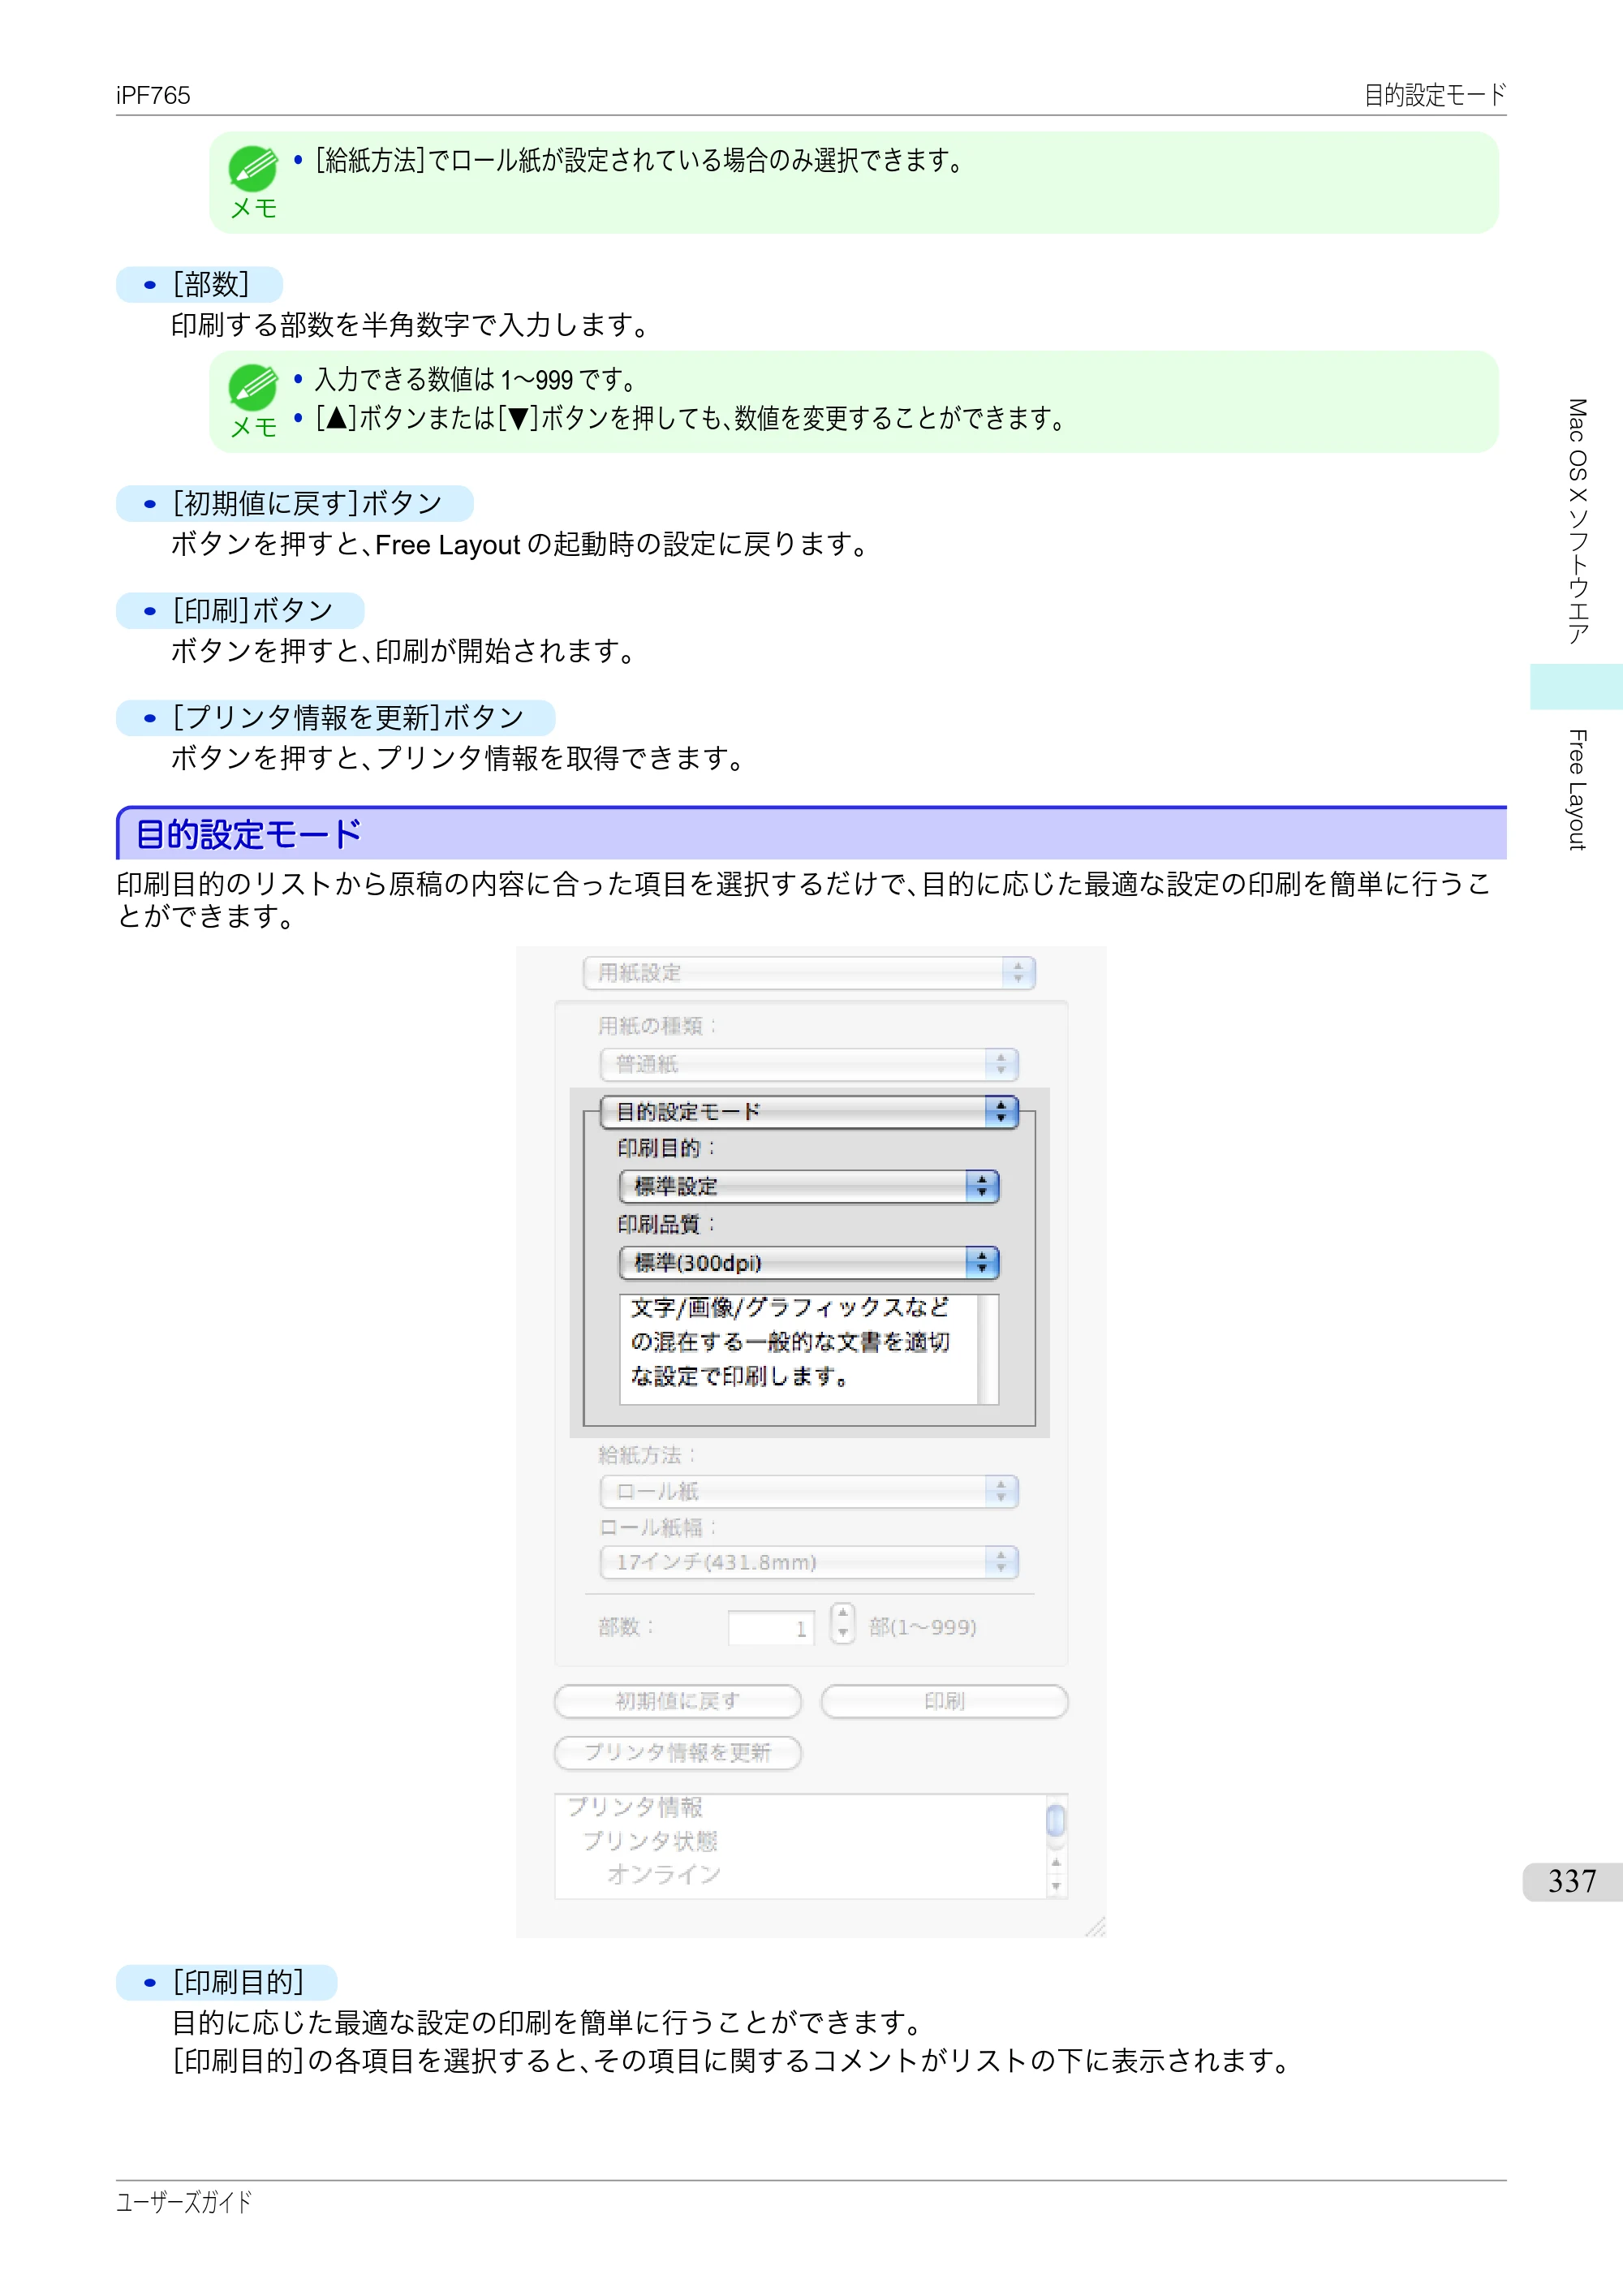Open the 印刷目的 dropdown showing 標準設定
This screenshot has height=2296, width=1623.
(809, 1186)
